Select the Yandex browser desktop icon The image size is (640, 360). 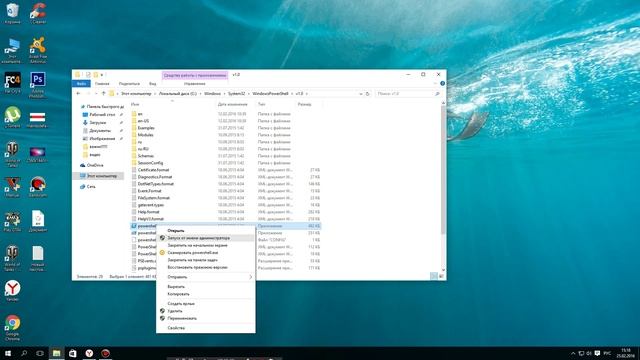[x=12, y=291]
